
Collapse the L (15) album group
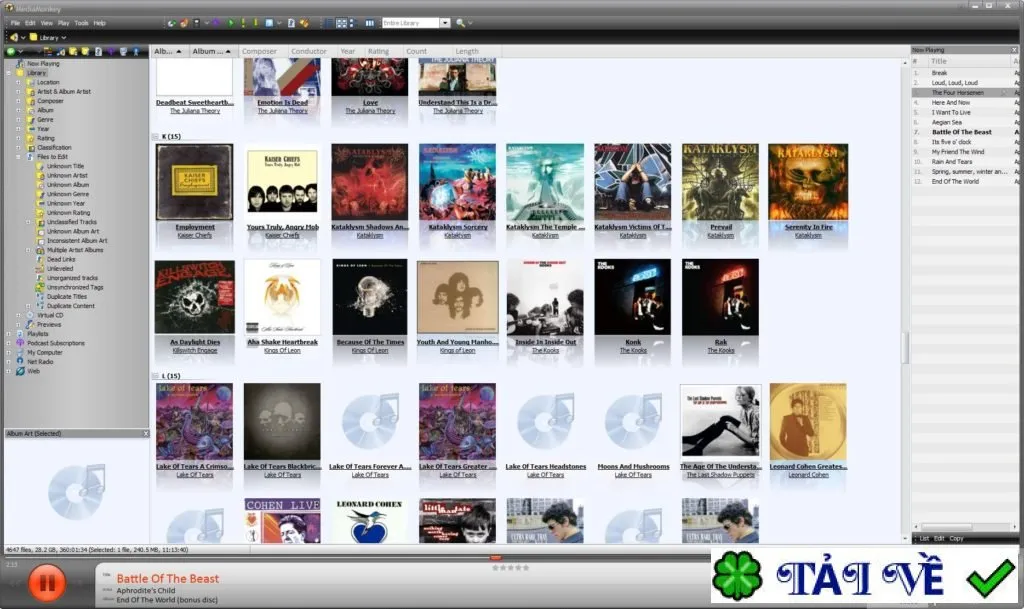(155, 376)
